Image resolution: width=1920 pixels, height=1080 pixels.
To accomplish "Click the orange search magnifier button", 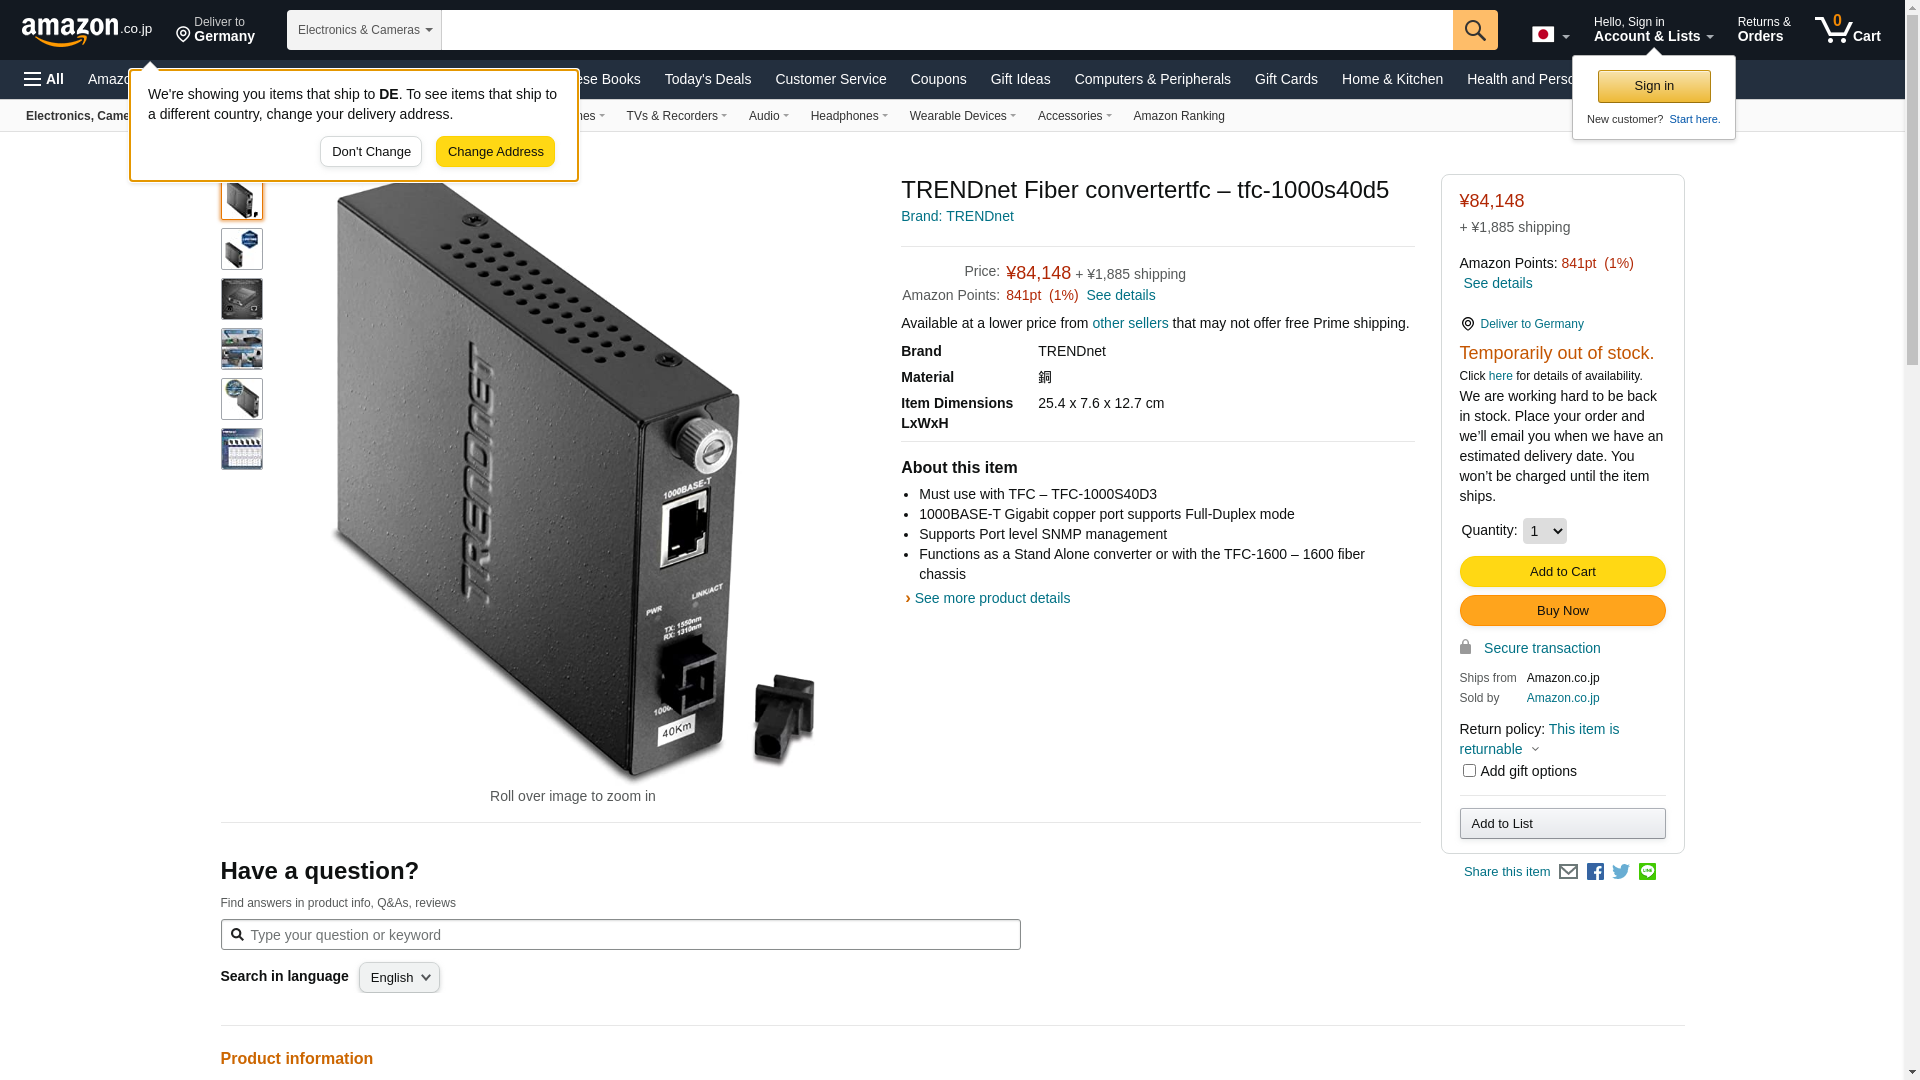I will pyautogui.click(x=1475, y=30).
